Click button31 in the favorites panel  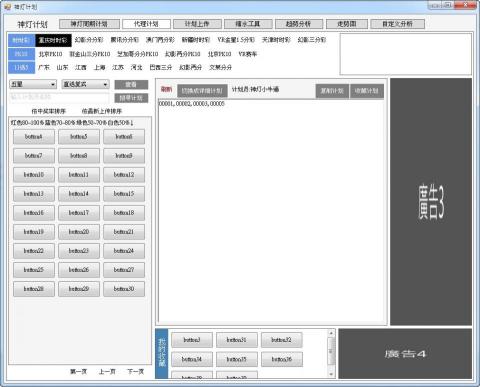(237, 340)
